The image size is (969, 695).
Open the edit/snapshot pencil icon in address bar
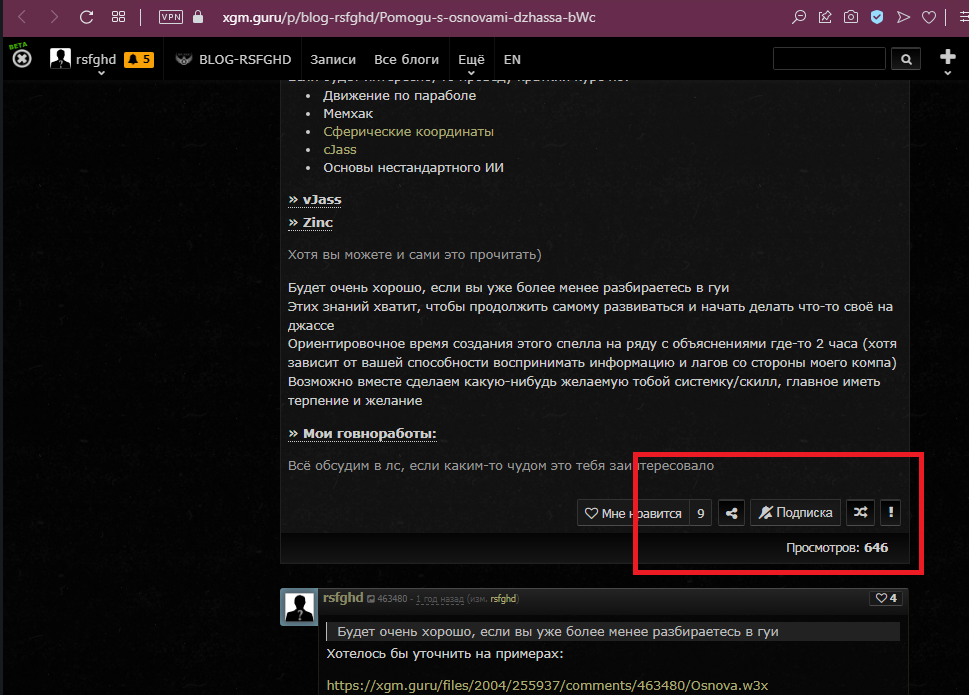[825, 17]
